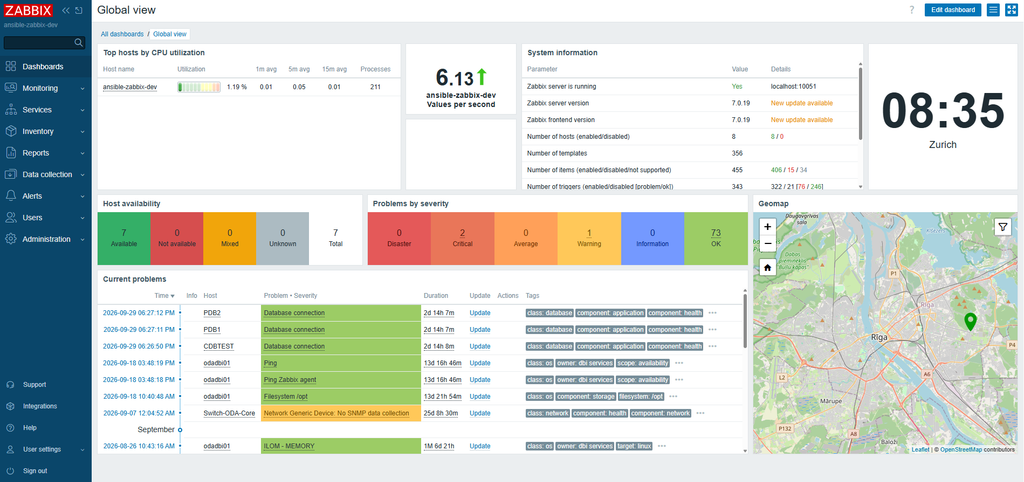1024x482 pixels.
Task: Show more tags for Switch-ODA-Core row
Action: pyautogui.click(x=700, y=413)
